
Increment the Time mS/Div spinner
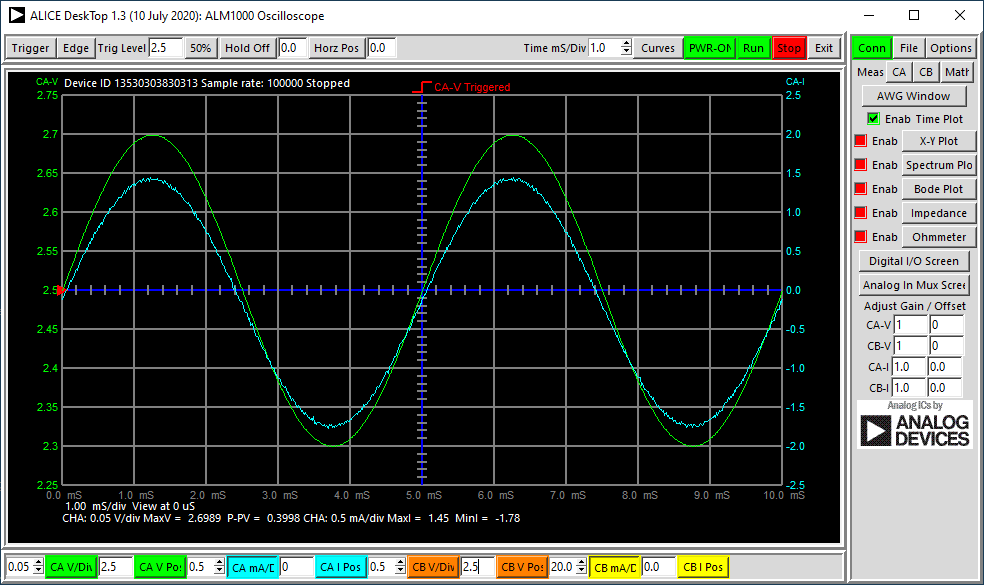tap(629, 43)
